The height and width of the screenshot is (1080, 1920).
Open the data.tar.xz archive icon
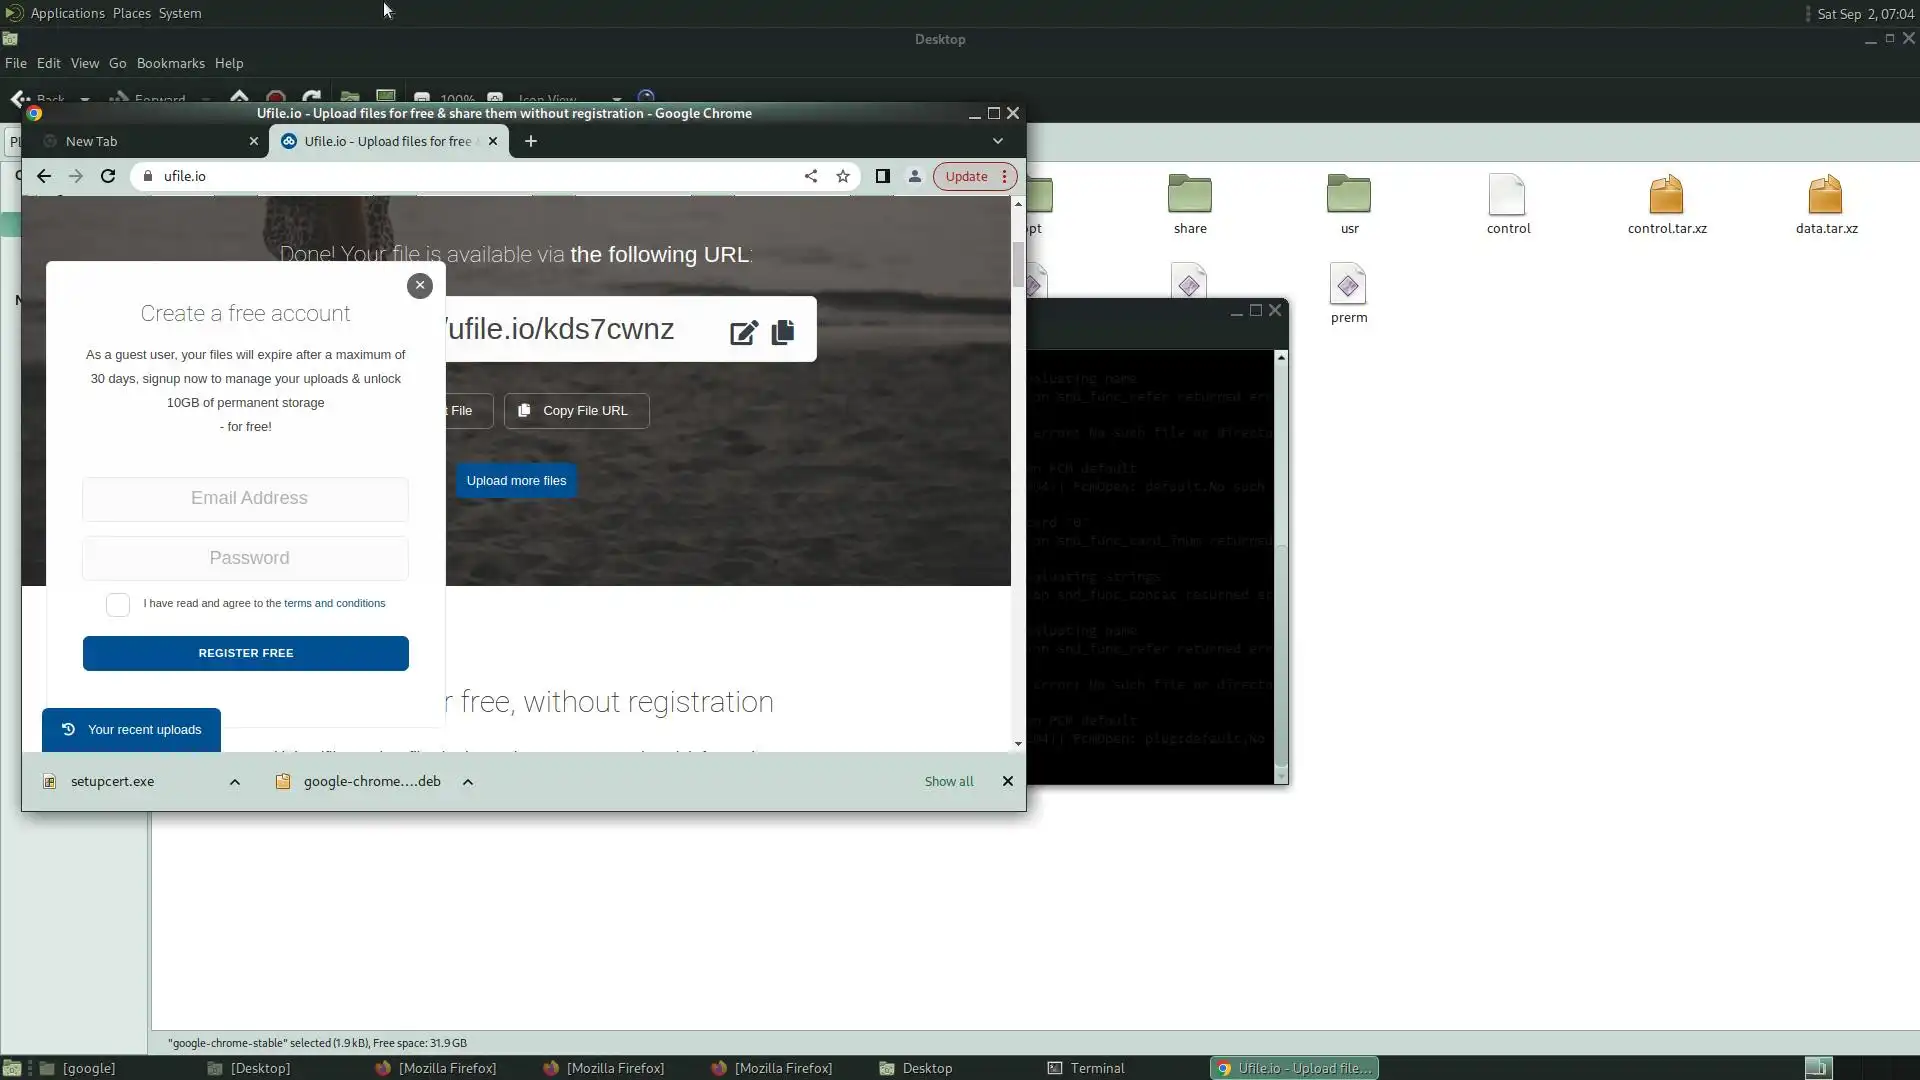1825,195
